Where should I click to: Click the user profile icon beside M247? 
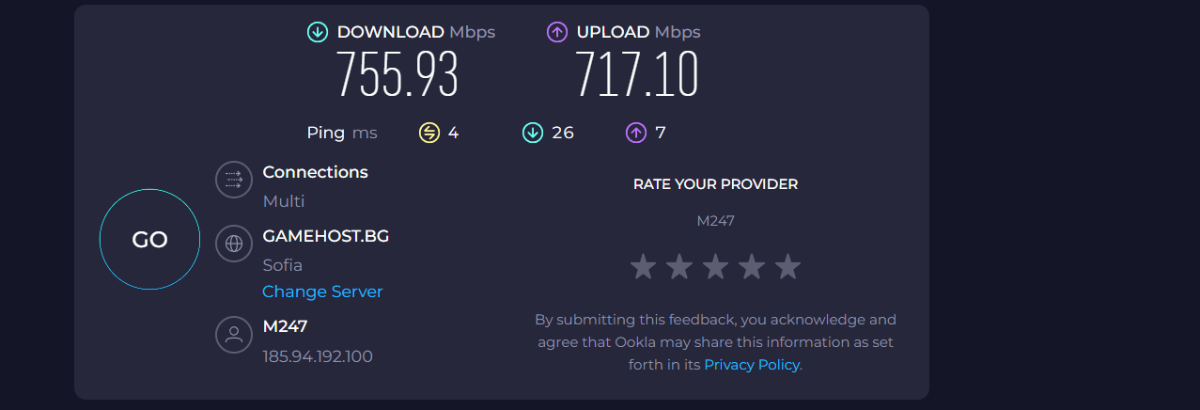click(234, 335)
